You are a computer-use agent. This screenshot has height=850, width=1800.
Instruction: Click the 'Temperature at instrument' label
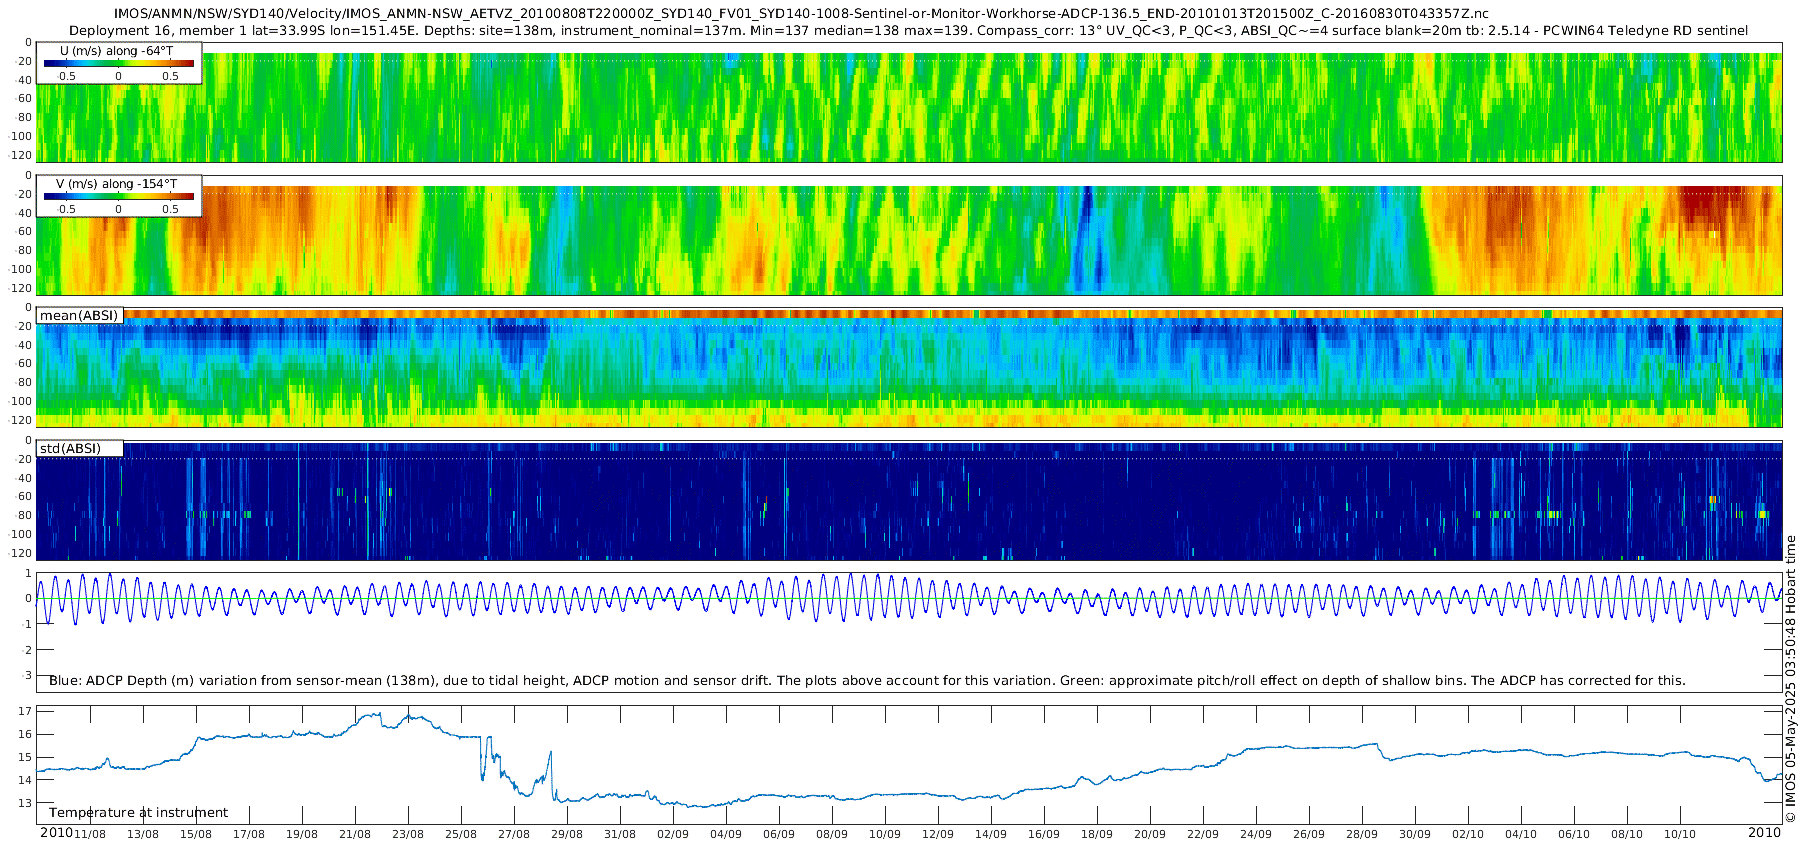138,813
